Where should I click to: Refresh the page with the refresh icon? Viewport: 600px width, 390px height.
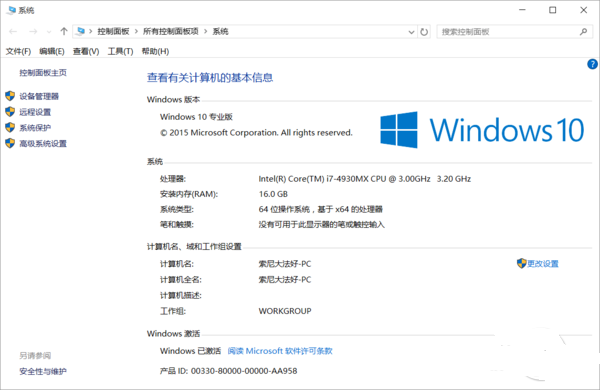424,32
